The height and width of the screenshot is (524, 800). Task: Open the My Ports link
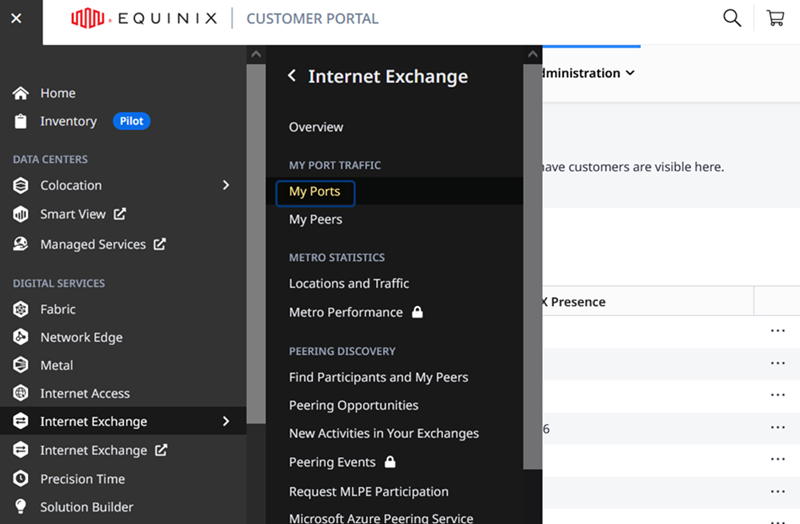click(x=315, y=192)
